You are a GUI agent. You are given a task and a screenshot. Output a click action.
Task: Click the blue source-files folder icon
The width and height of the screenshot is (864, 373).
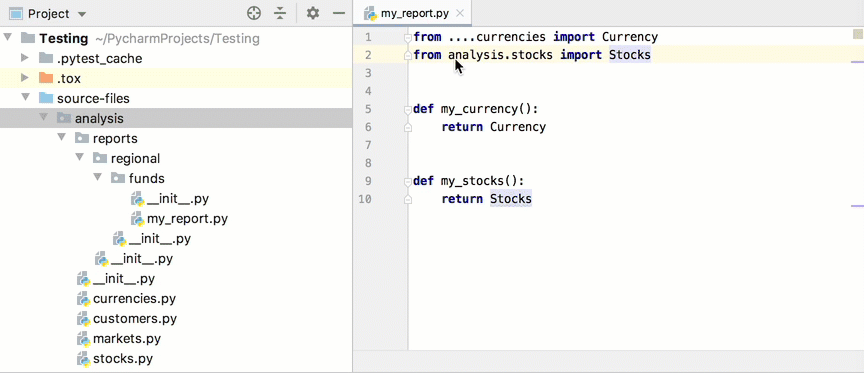click(46, 98)
